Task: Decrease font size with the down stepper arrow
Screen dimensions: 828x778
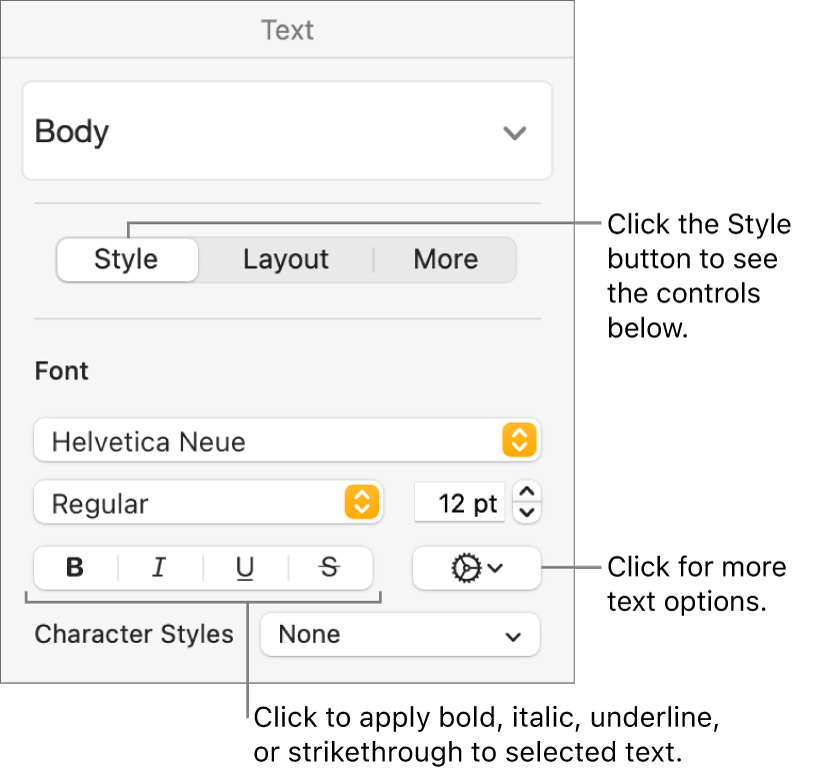Action: 528,513
